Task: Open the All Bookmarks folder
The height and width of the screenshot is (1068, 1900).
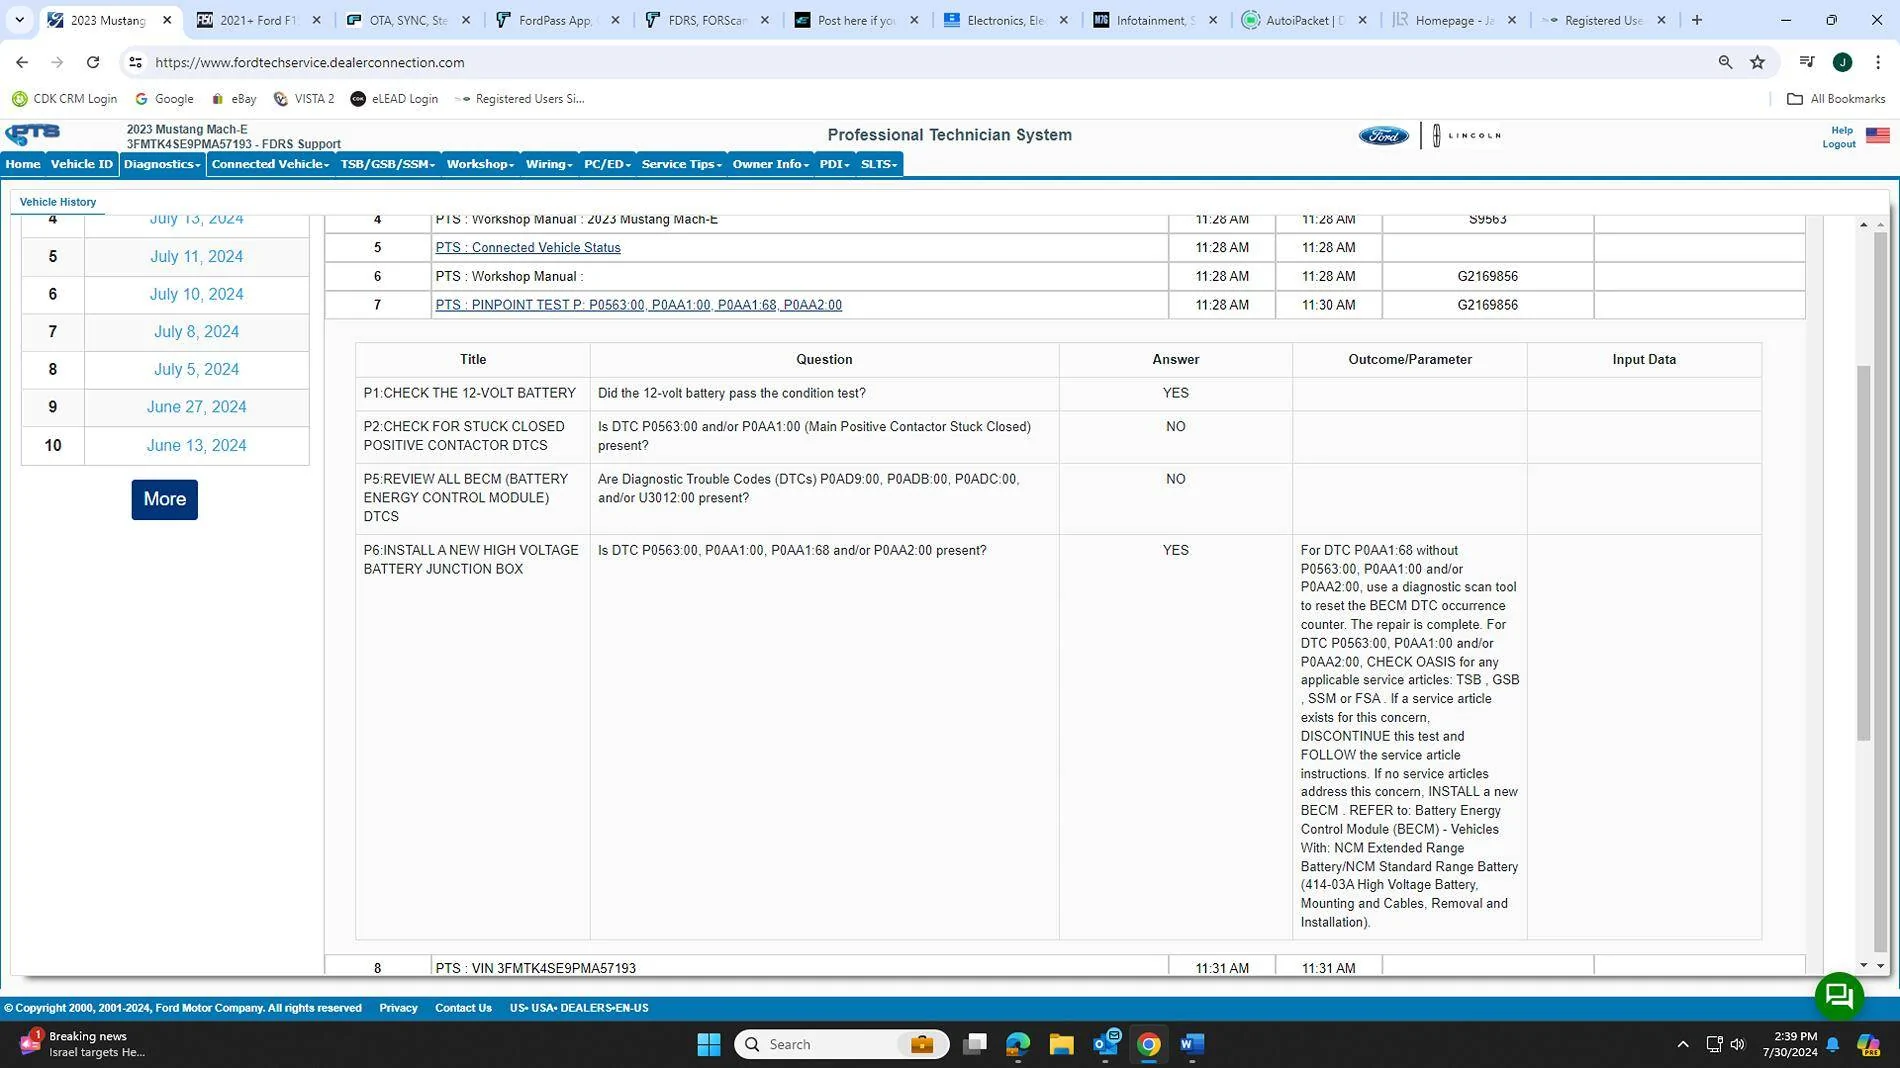Action: pos(1836,99)
